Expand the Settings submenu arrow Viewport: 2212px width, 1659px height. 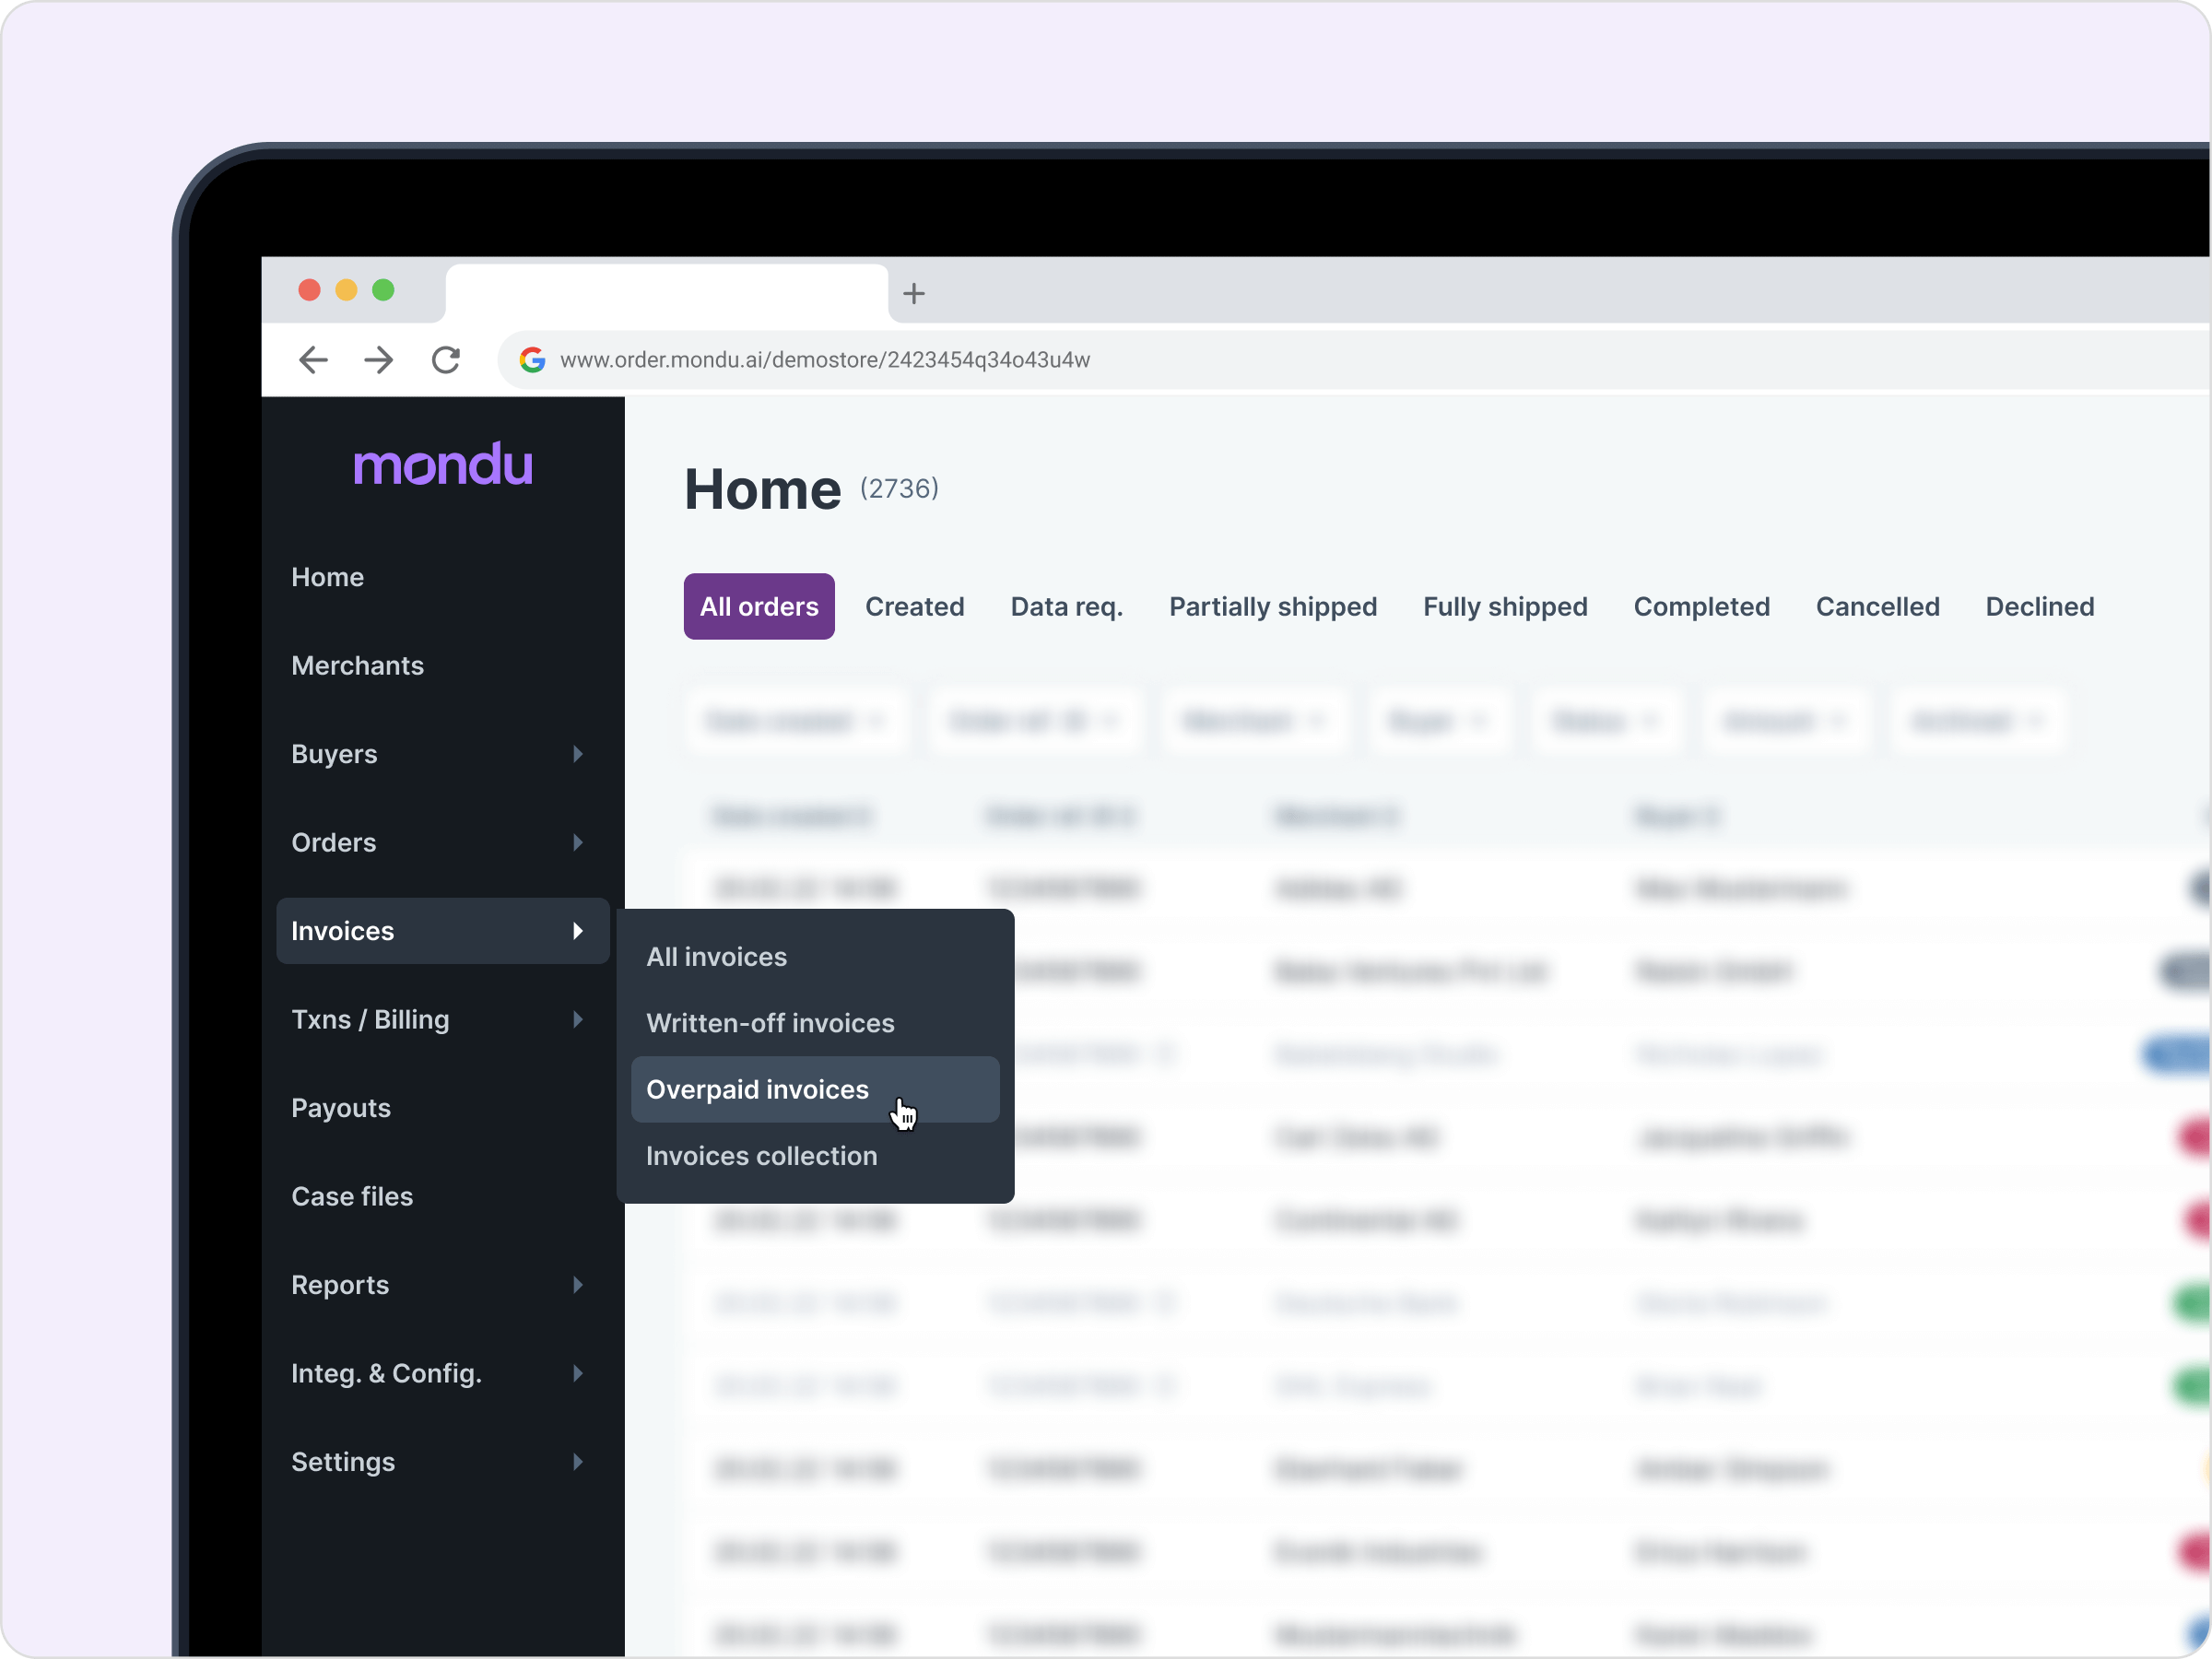[x=577, y=1462]
